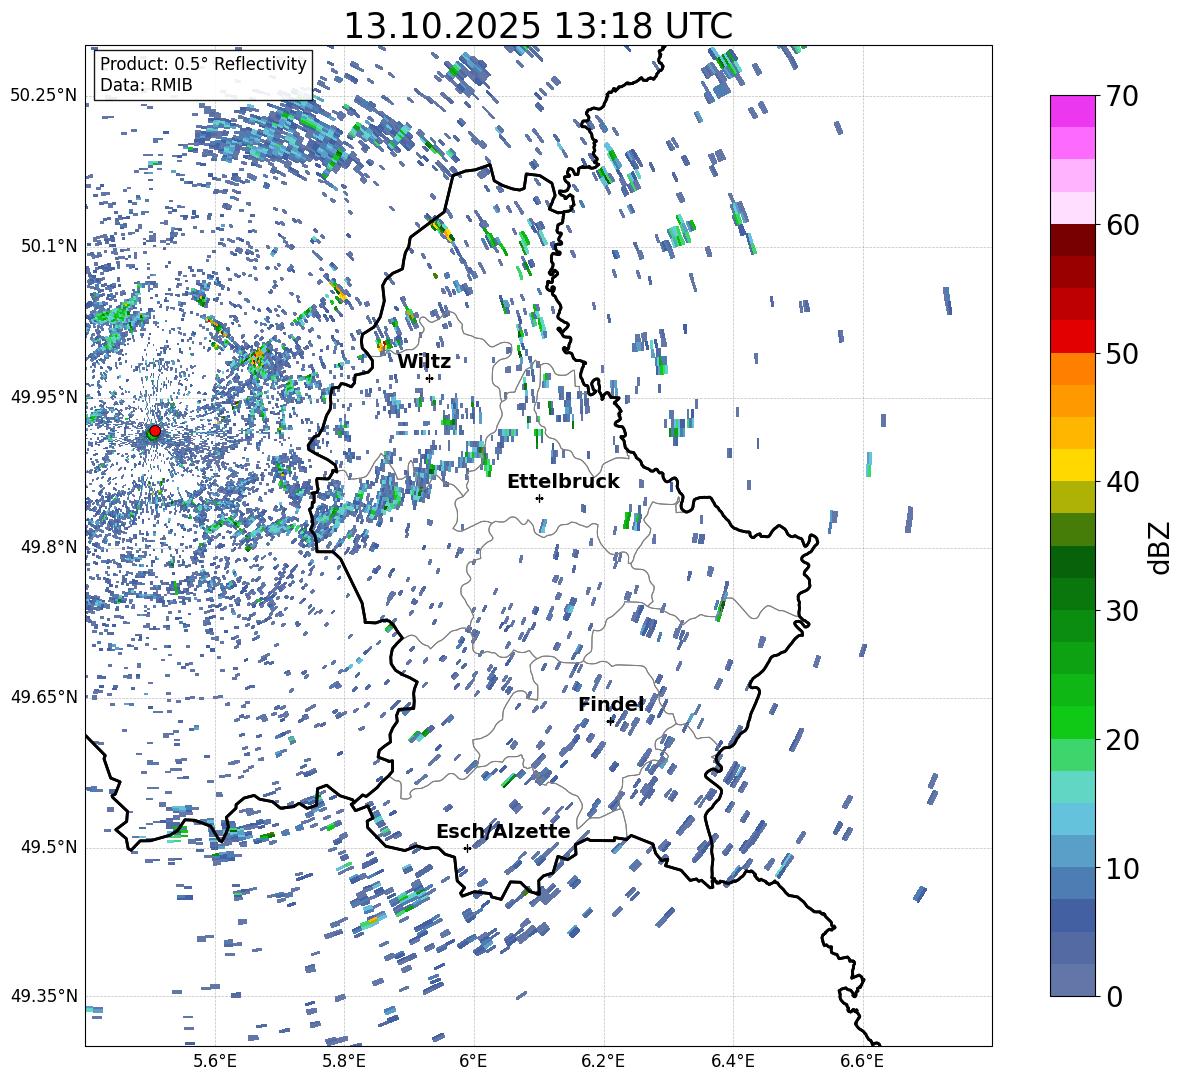Viewport: 1184px width, 1081px height.
Task: Click the dBZ colorbar axis label
Action: [x=1161, y=547]
